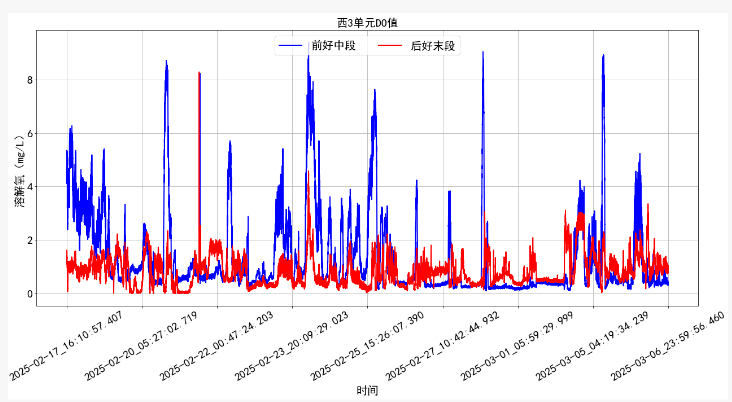
Task: Click the red line swatch in legend
Action: point(389,46)
